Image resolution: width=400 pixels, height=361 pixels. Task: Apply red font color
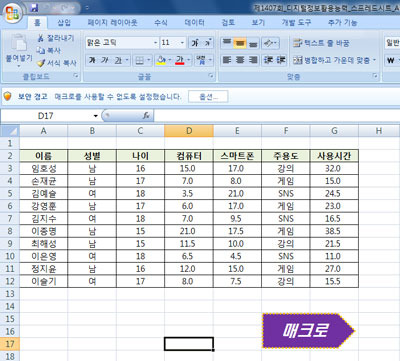pyautogui.click(x=180, y=60)
